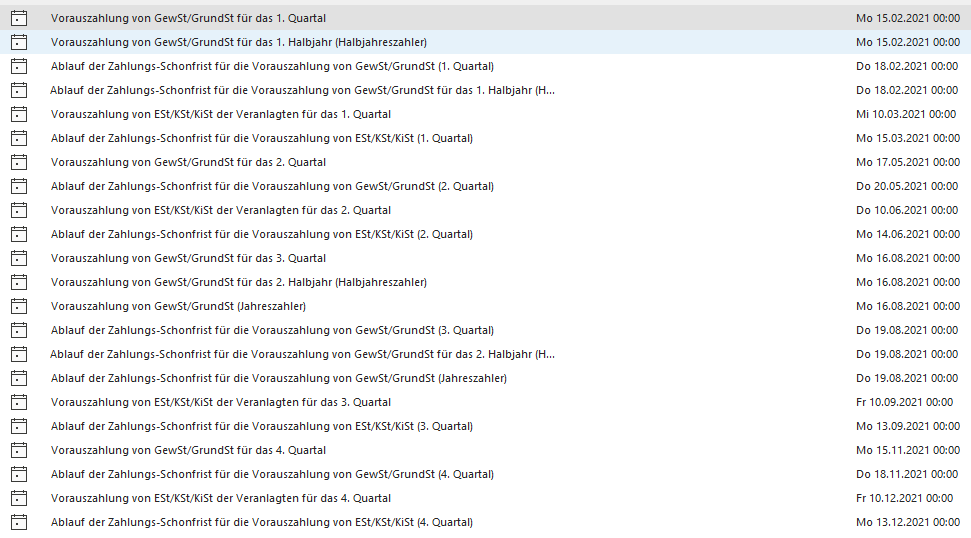971x538 pixels.
Task: Select entry Ablauf Schonfrist ESt/KSt/KiSt (1. Quartal)
Action: click(x=262, y=138)
